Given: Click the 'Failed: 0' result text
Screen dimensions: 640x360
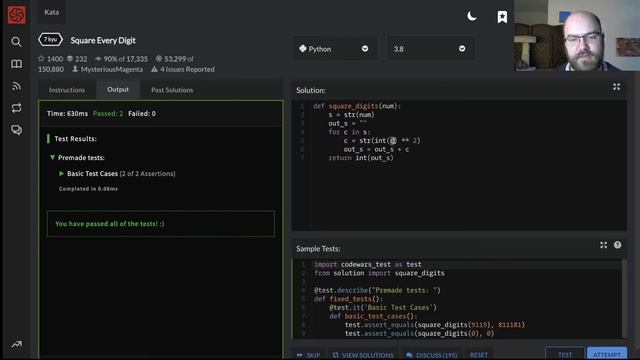Looking at the screenshot, I should 142,113.
